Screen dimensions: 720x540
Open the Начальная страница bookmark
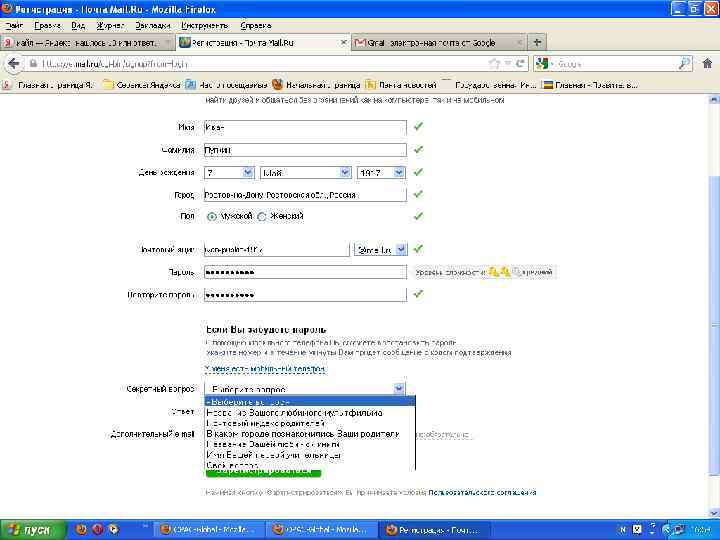pyautogui.click(x=316, y=85)
